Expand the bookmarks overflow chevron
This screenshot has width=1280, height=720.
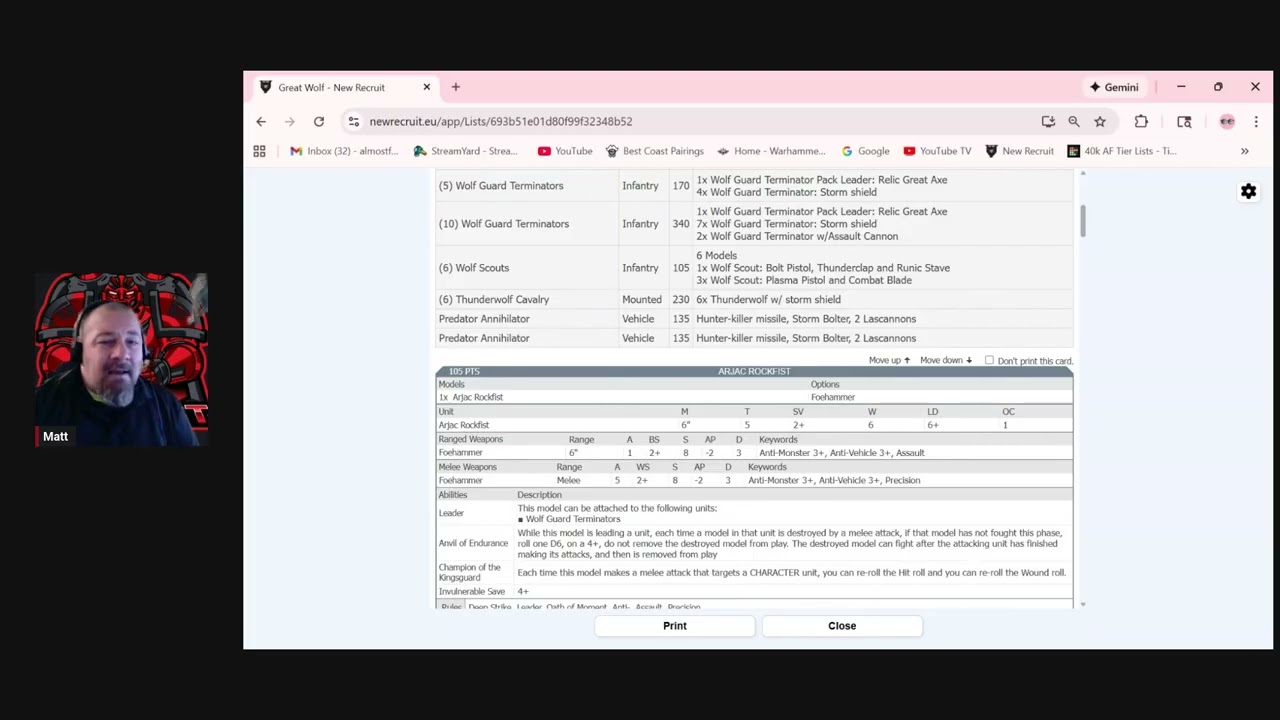click(1244, 151)
